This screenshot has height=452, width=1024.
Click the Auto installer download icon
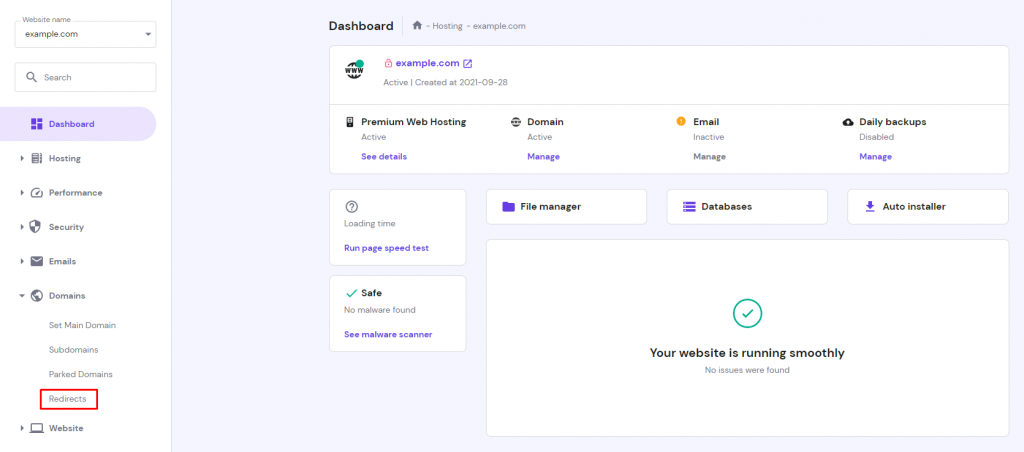[x=869, y=207]
